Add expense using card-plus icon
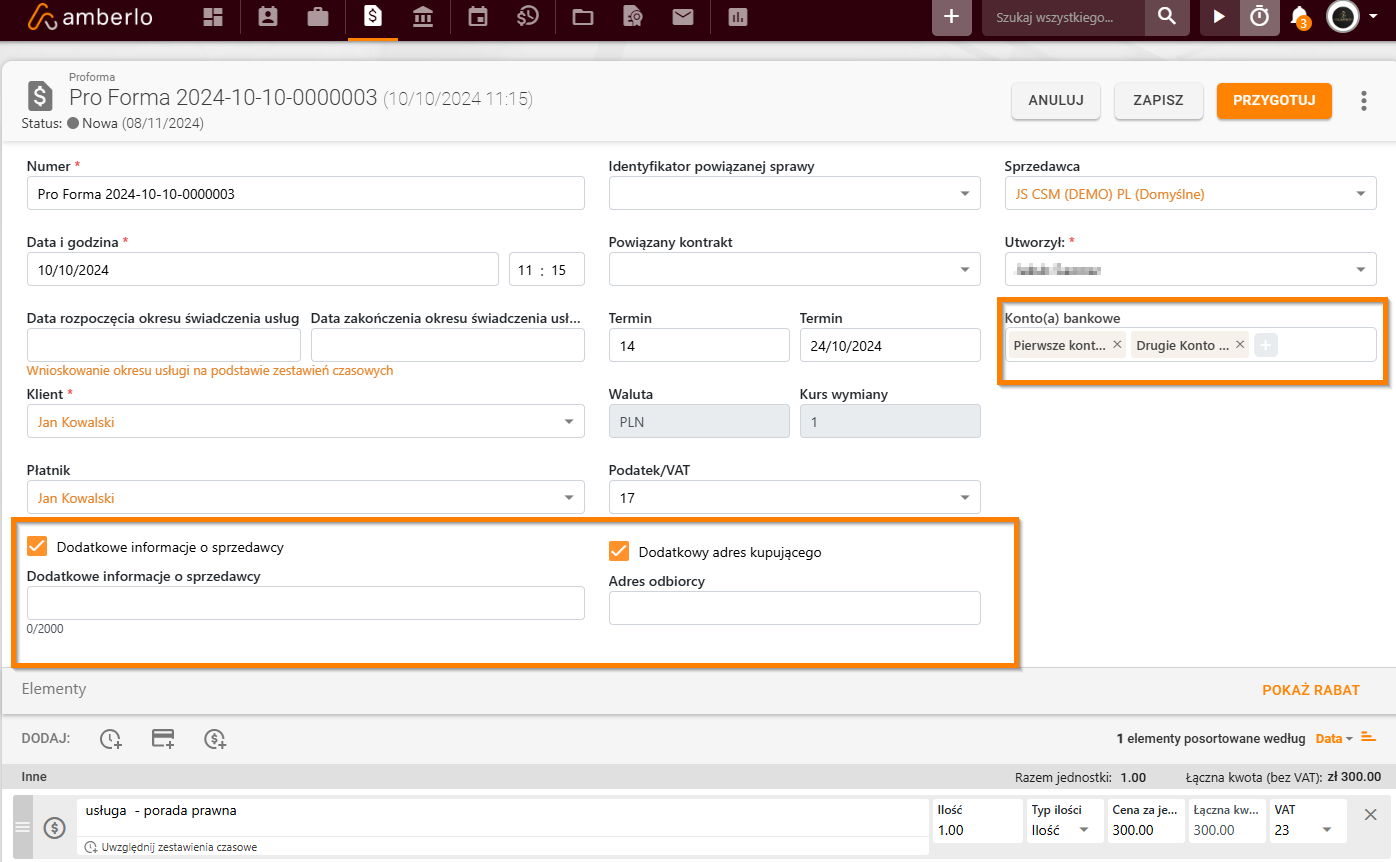The width and height of the screenshot is (1396, 862). (x=163, y=739)
